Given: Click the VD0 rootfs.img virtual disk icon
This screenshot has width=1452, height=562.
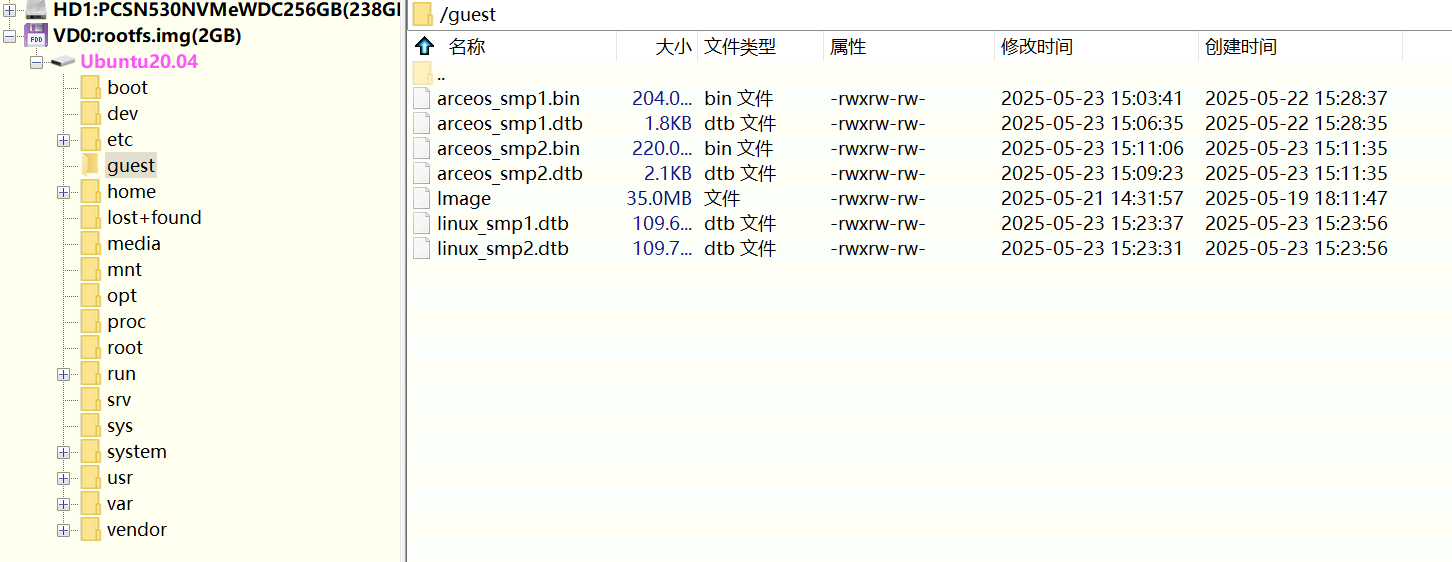Looking at the screenshot, I should [x=37, y=36].
